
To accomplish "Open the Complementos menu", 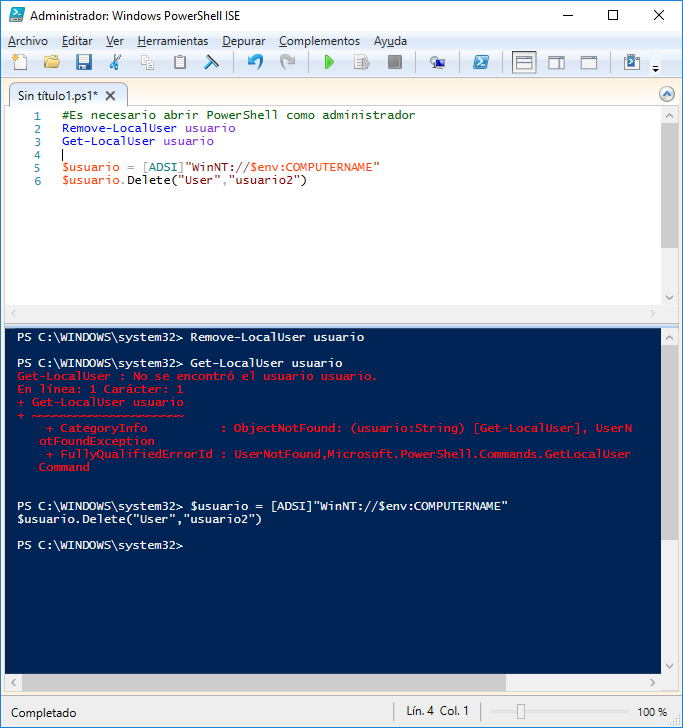I will (x=319, y=41).
